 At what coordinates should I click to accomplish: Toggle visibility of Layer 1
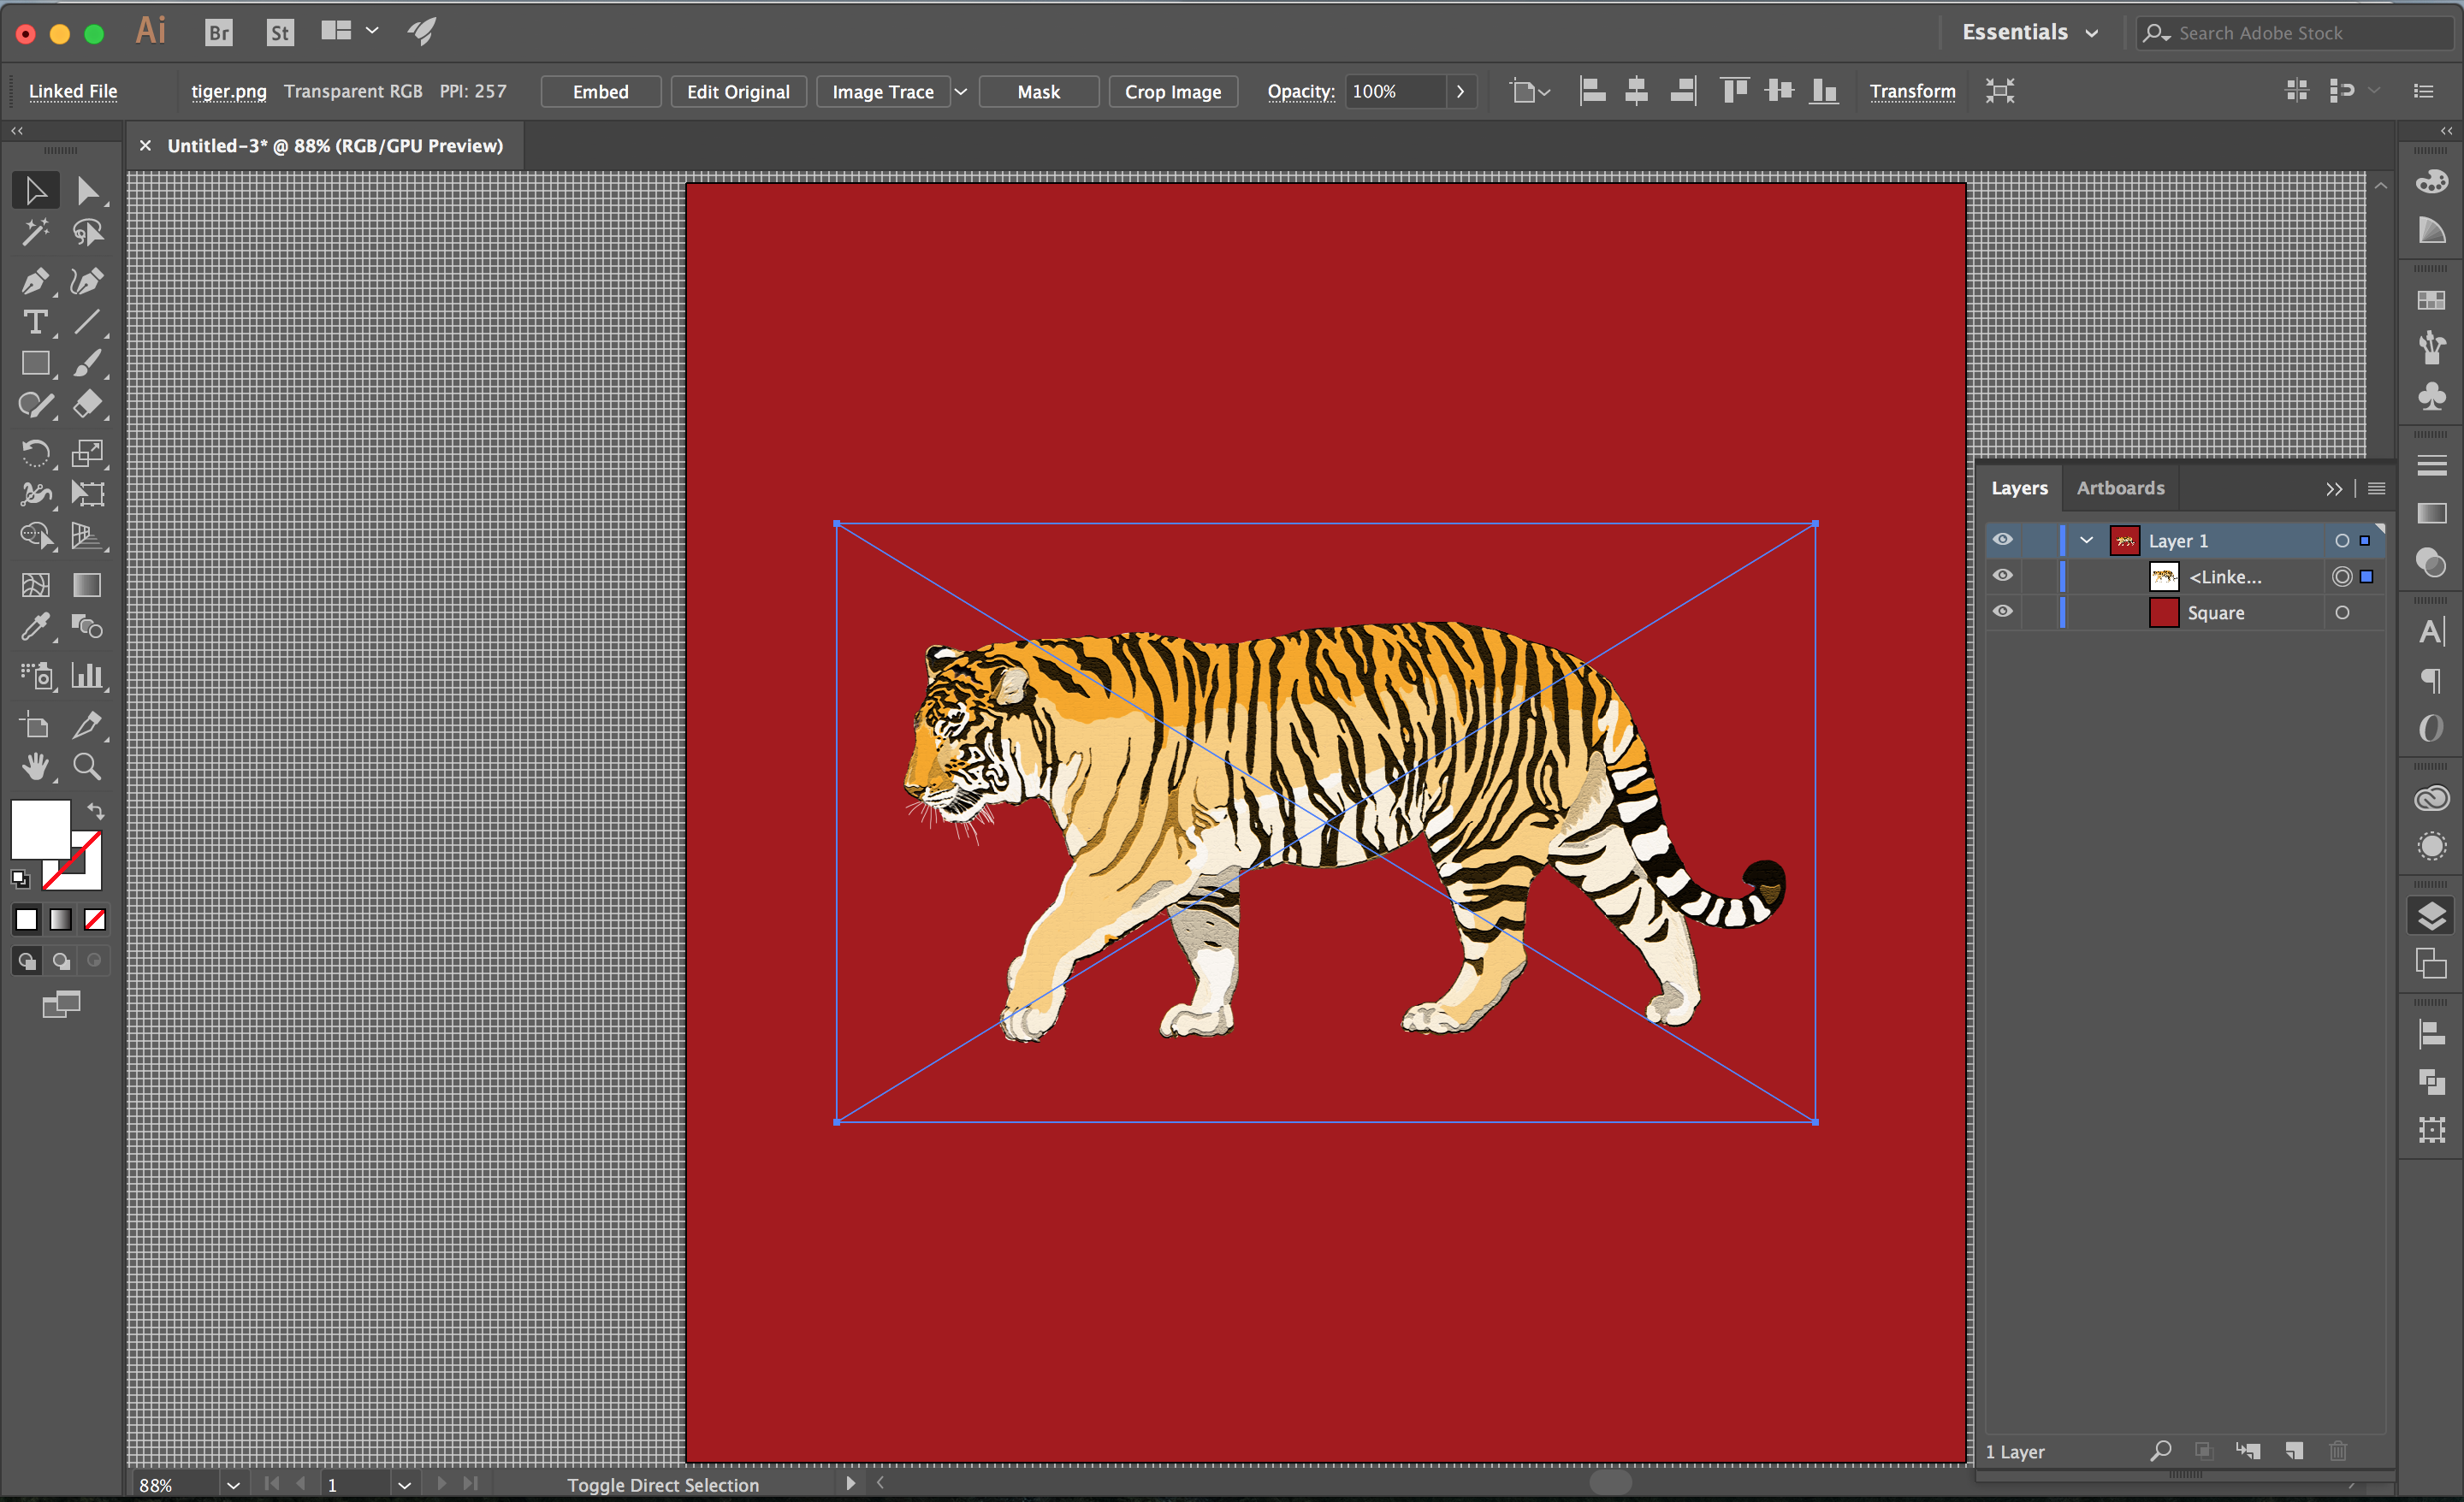2002,540
